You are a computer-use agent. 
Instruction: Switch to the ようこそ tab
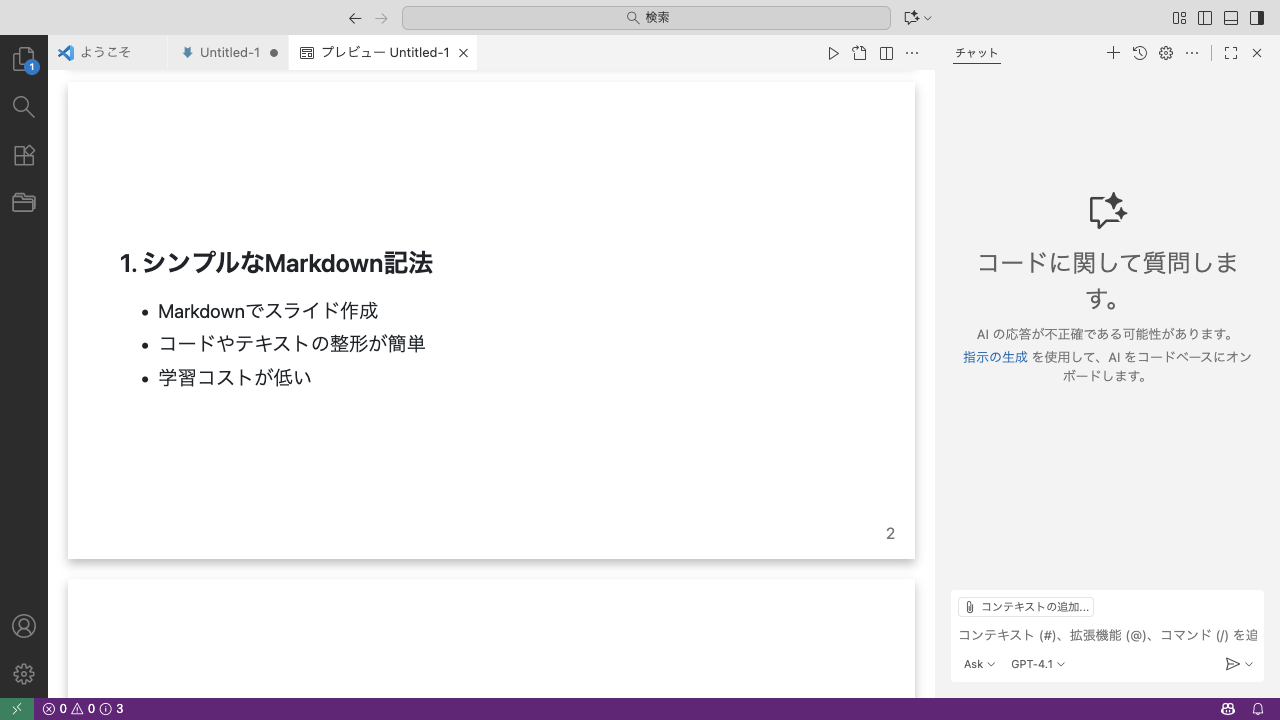(105, 53)
